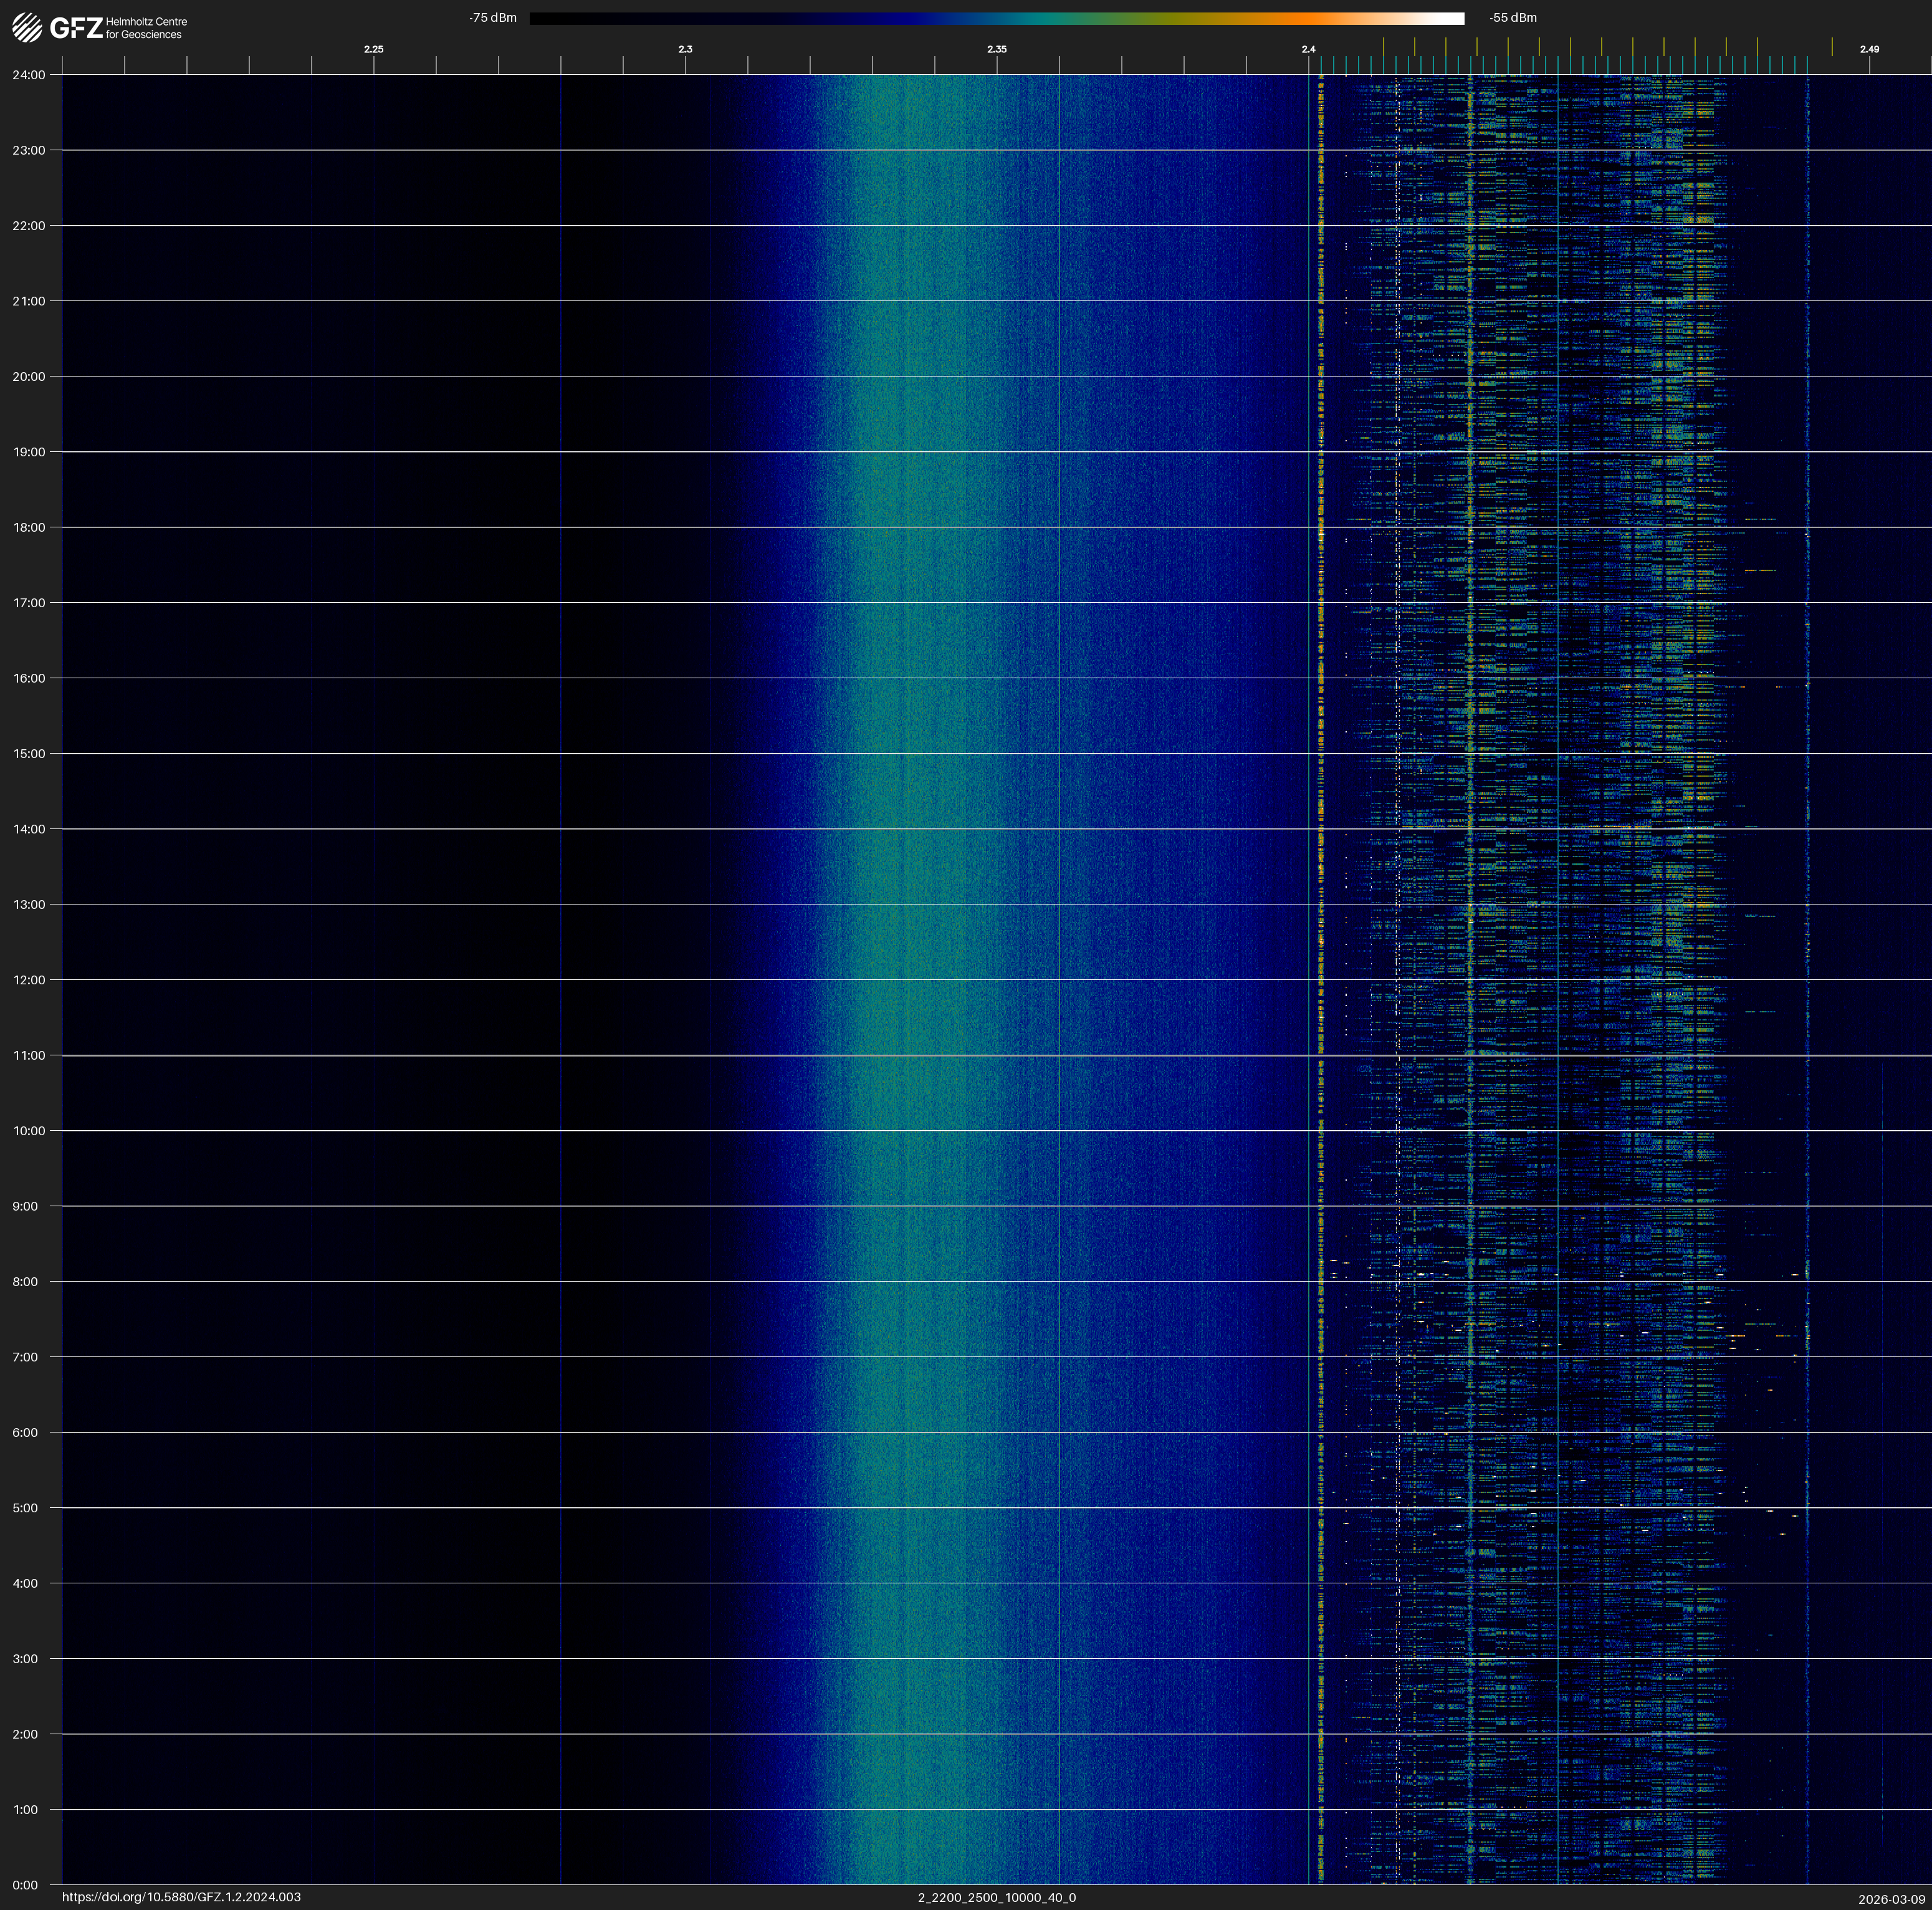
Task: Click the 21:00 time axis label
Action: (29, 301)
